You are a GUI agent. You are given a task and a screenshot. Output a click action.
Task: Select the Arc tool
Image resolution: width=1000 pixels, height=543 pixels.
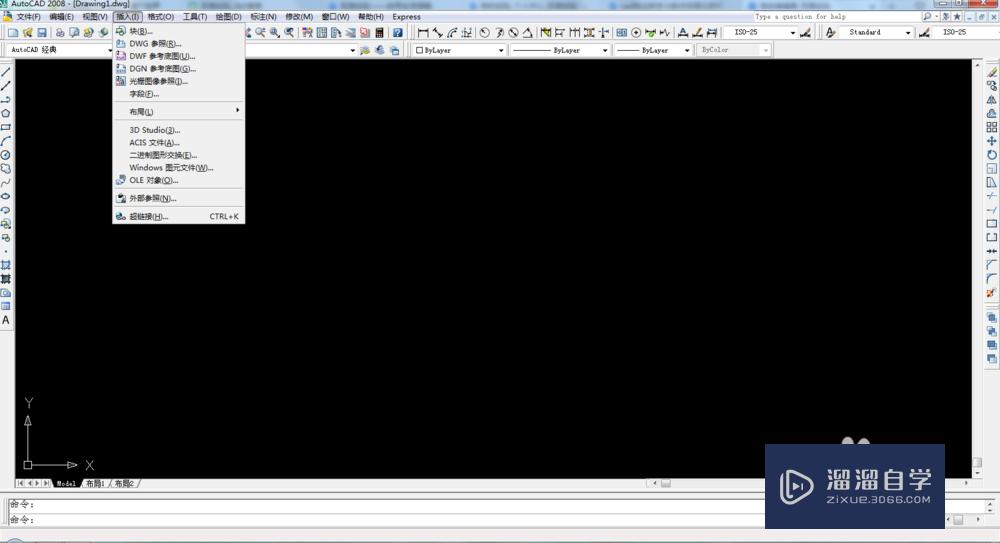6,141
